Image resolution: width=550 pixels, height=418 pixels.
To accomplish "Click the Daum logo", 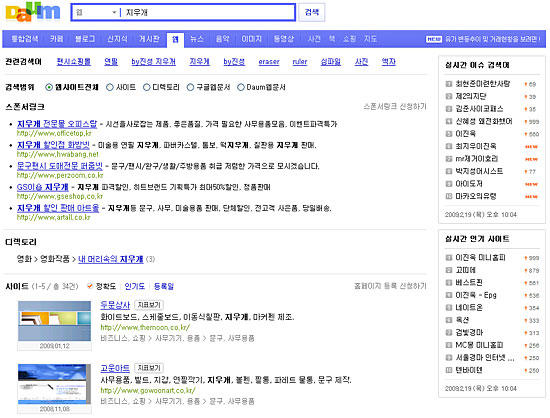I will coord(33,12).
